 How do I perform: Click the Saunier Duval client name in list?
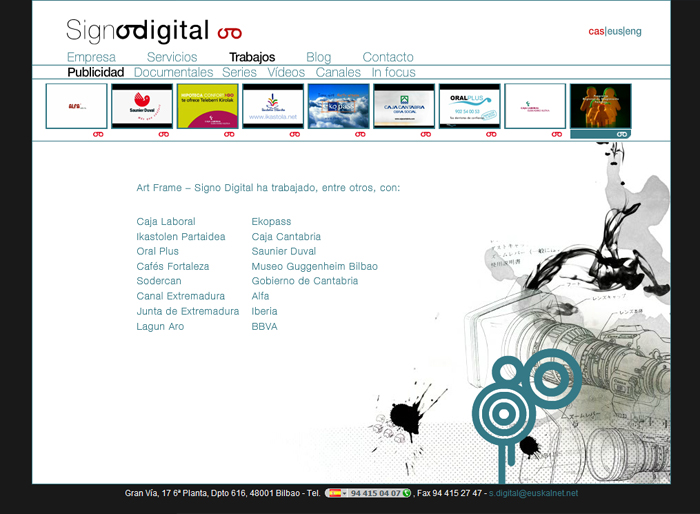click(x=284, y=251)
